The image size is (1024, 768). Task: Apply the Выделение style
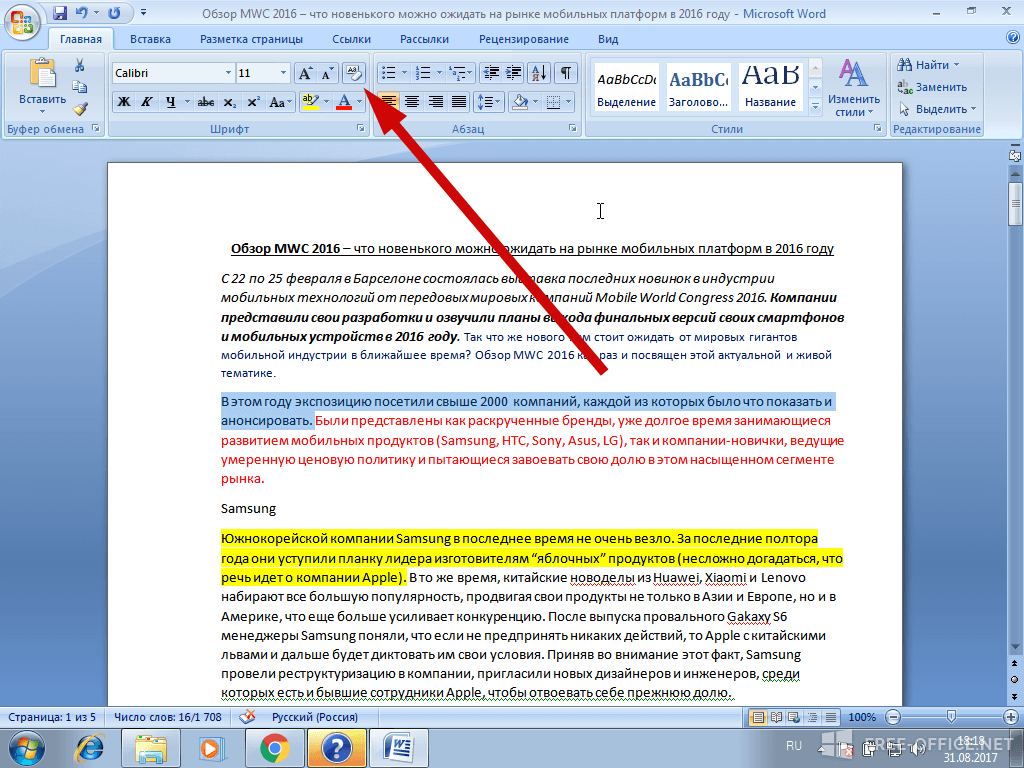(626, 88)
